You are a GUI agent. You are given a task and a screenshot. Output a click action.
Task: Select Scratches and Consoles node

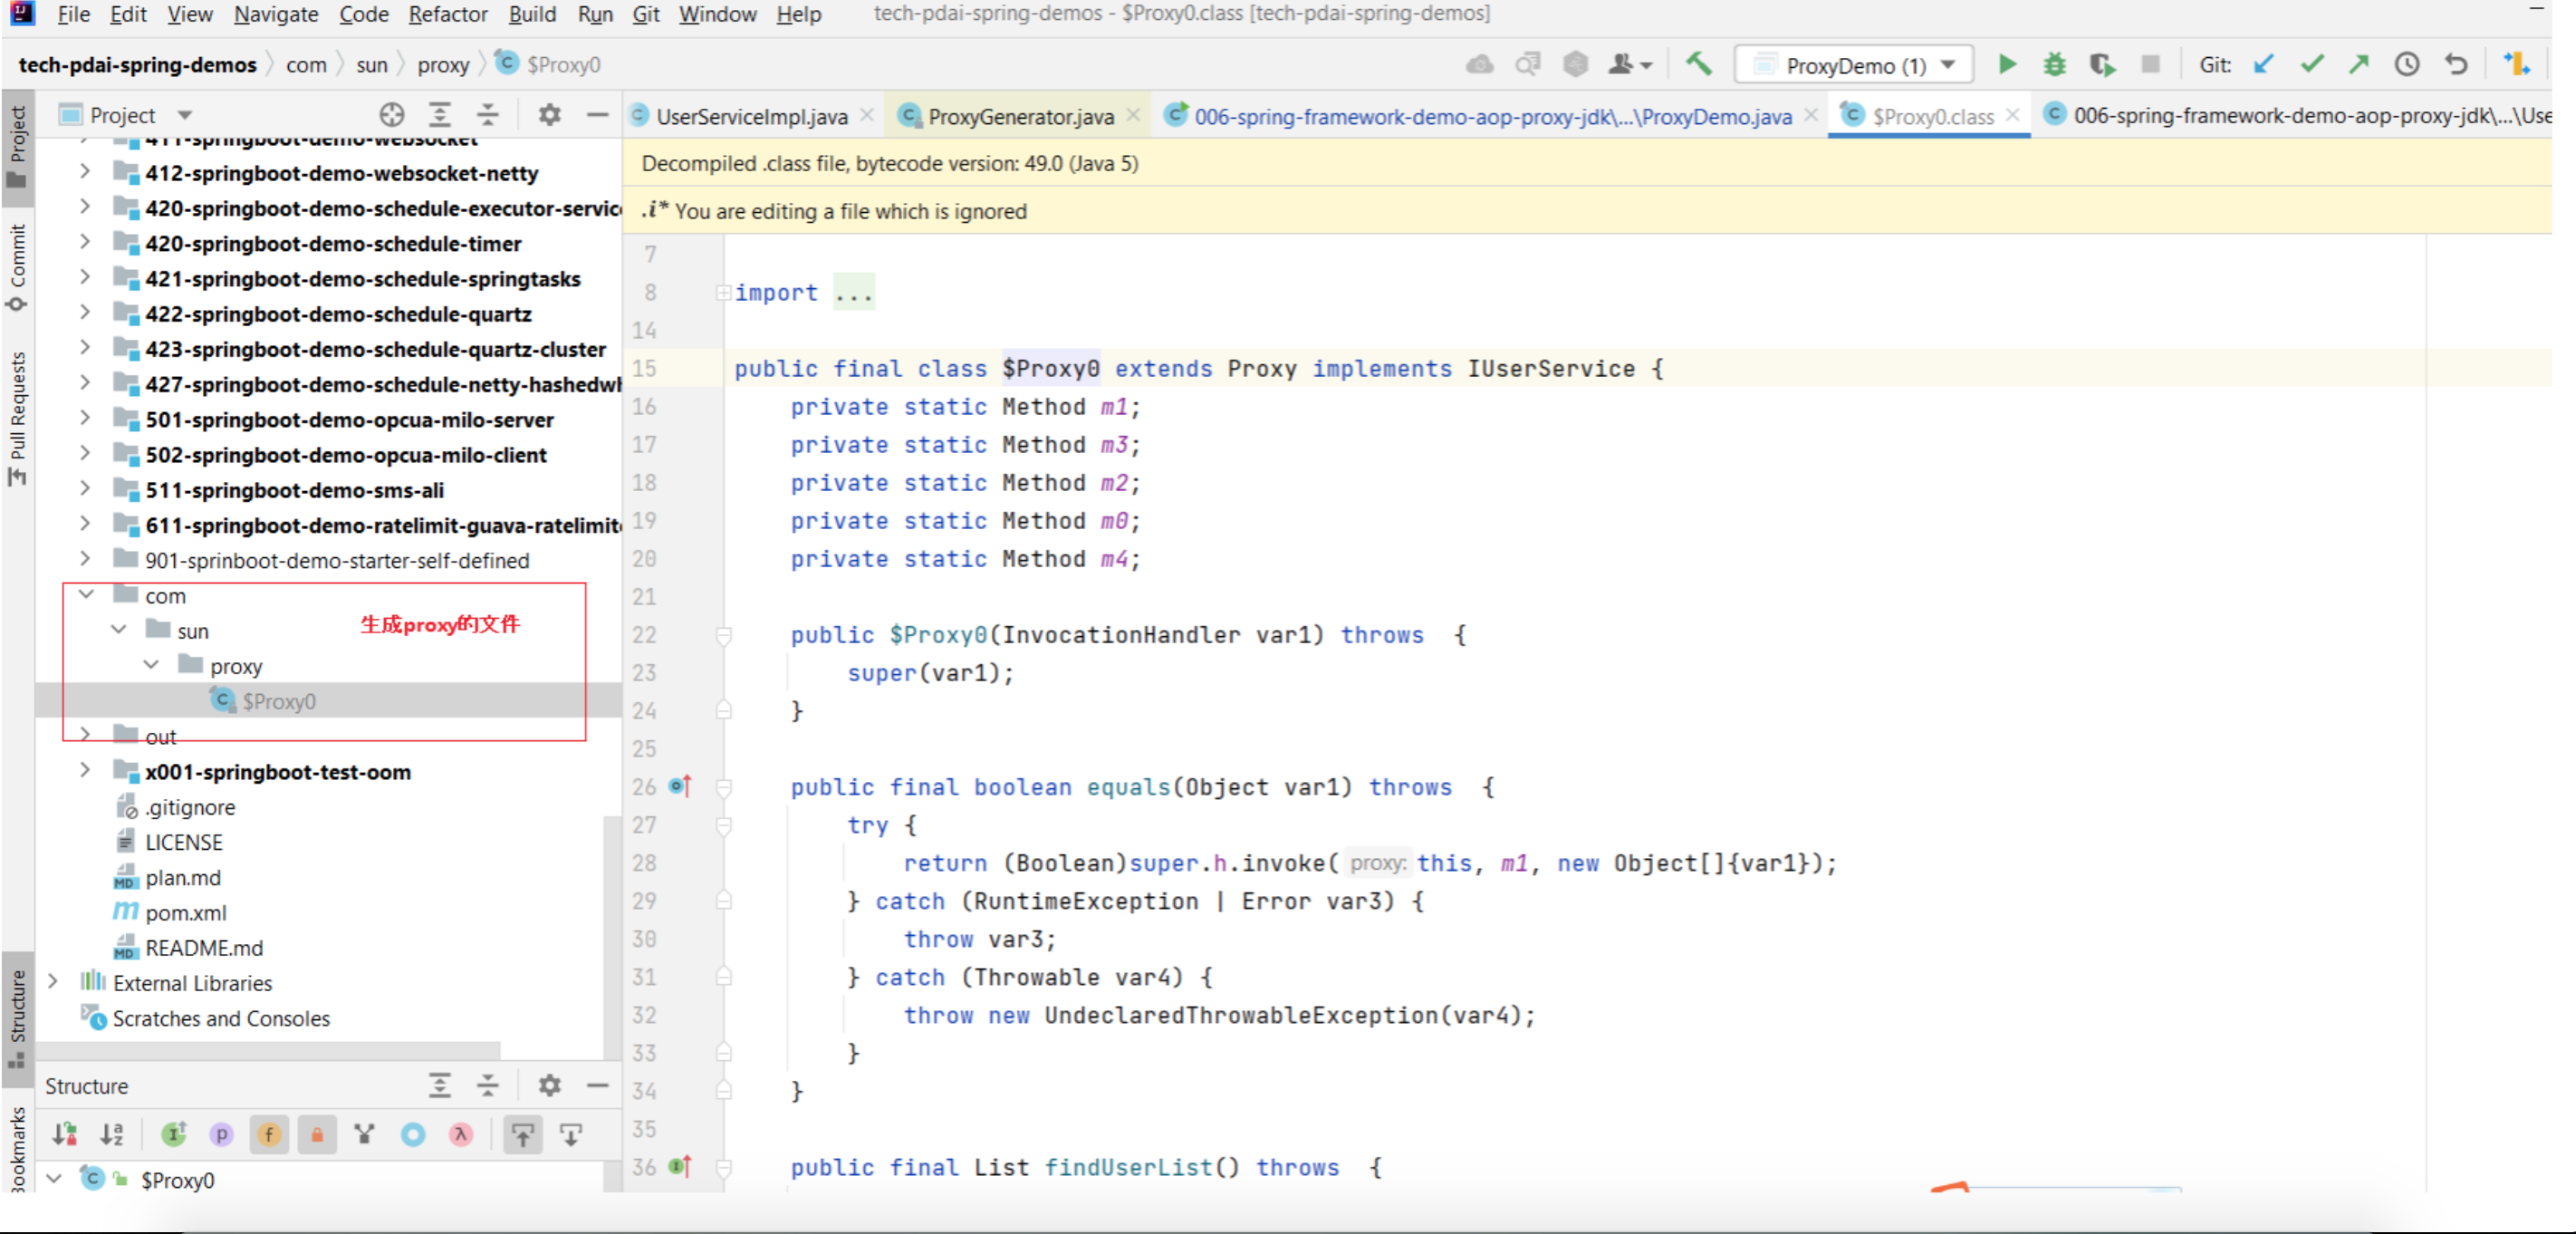(221, 1018)
